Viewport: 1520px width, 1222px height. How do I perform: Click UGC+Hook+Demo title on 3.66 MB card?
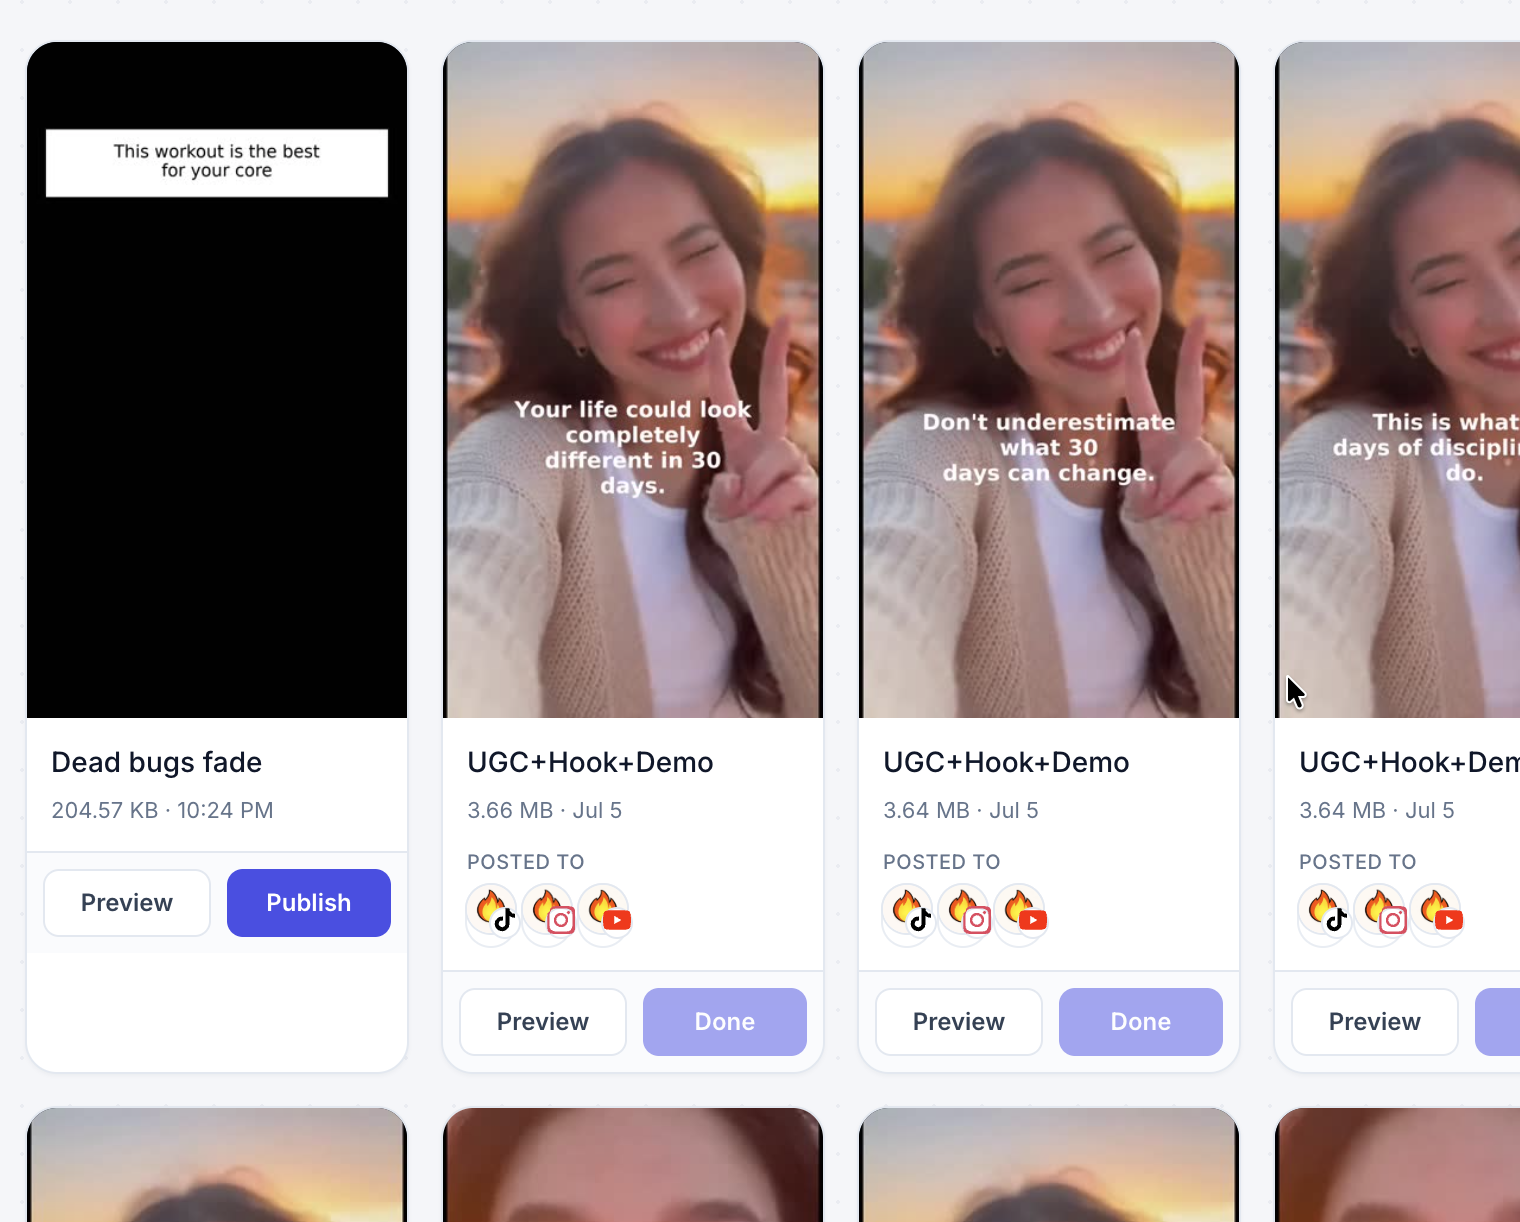590,762
